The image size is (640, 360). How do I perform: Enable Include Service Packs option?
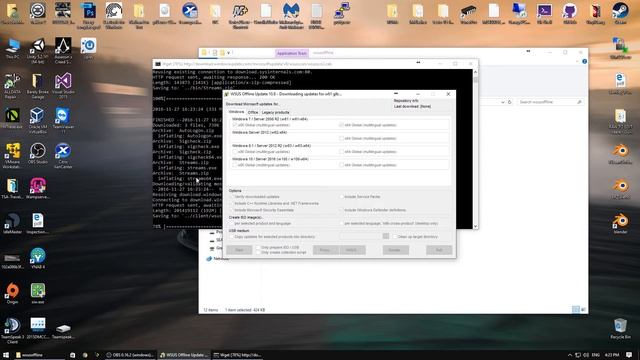point(341,197)
